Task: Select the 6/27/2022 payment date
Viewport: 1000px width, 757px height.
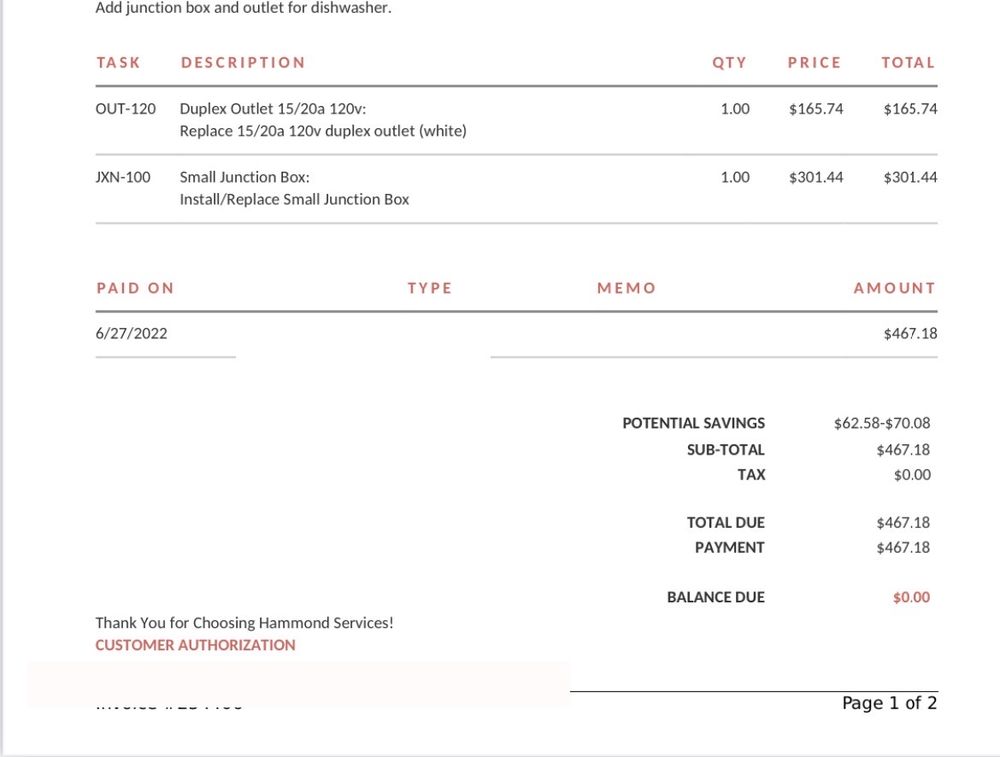Action: tap(131, 333)
